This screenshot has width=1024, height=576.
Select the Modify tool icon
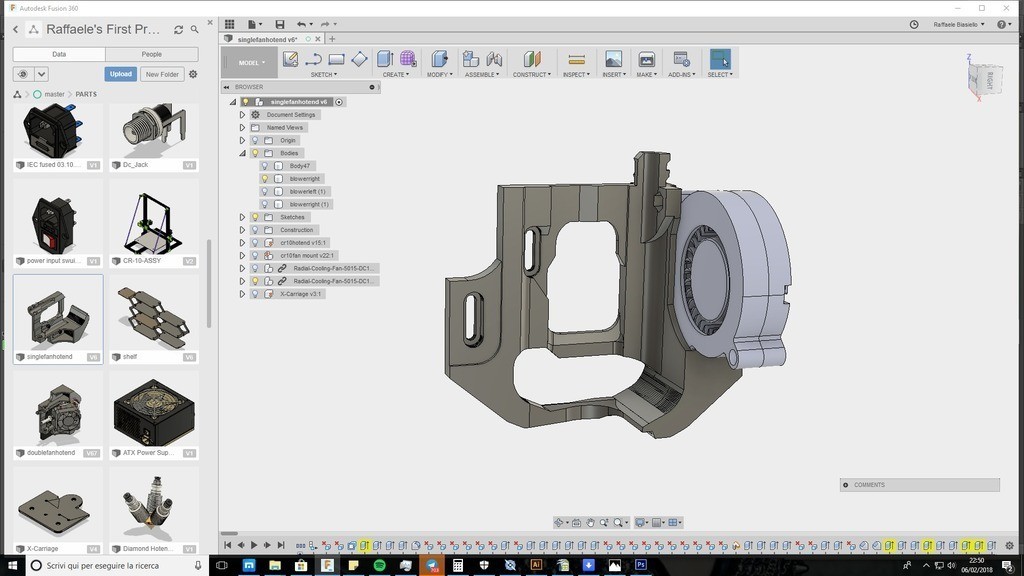[x=441, y=60]
